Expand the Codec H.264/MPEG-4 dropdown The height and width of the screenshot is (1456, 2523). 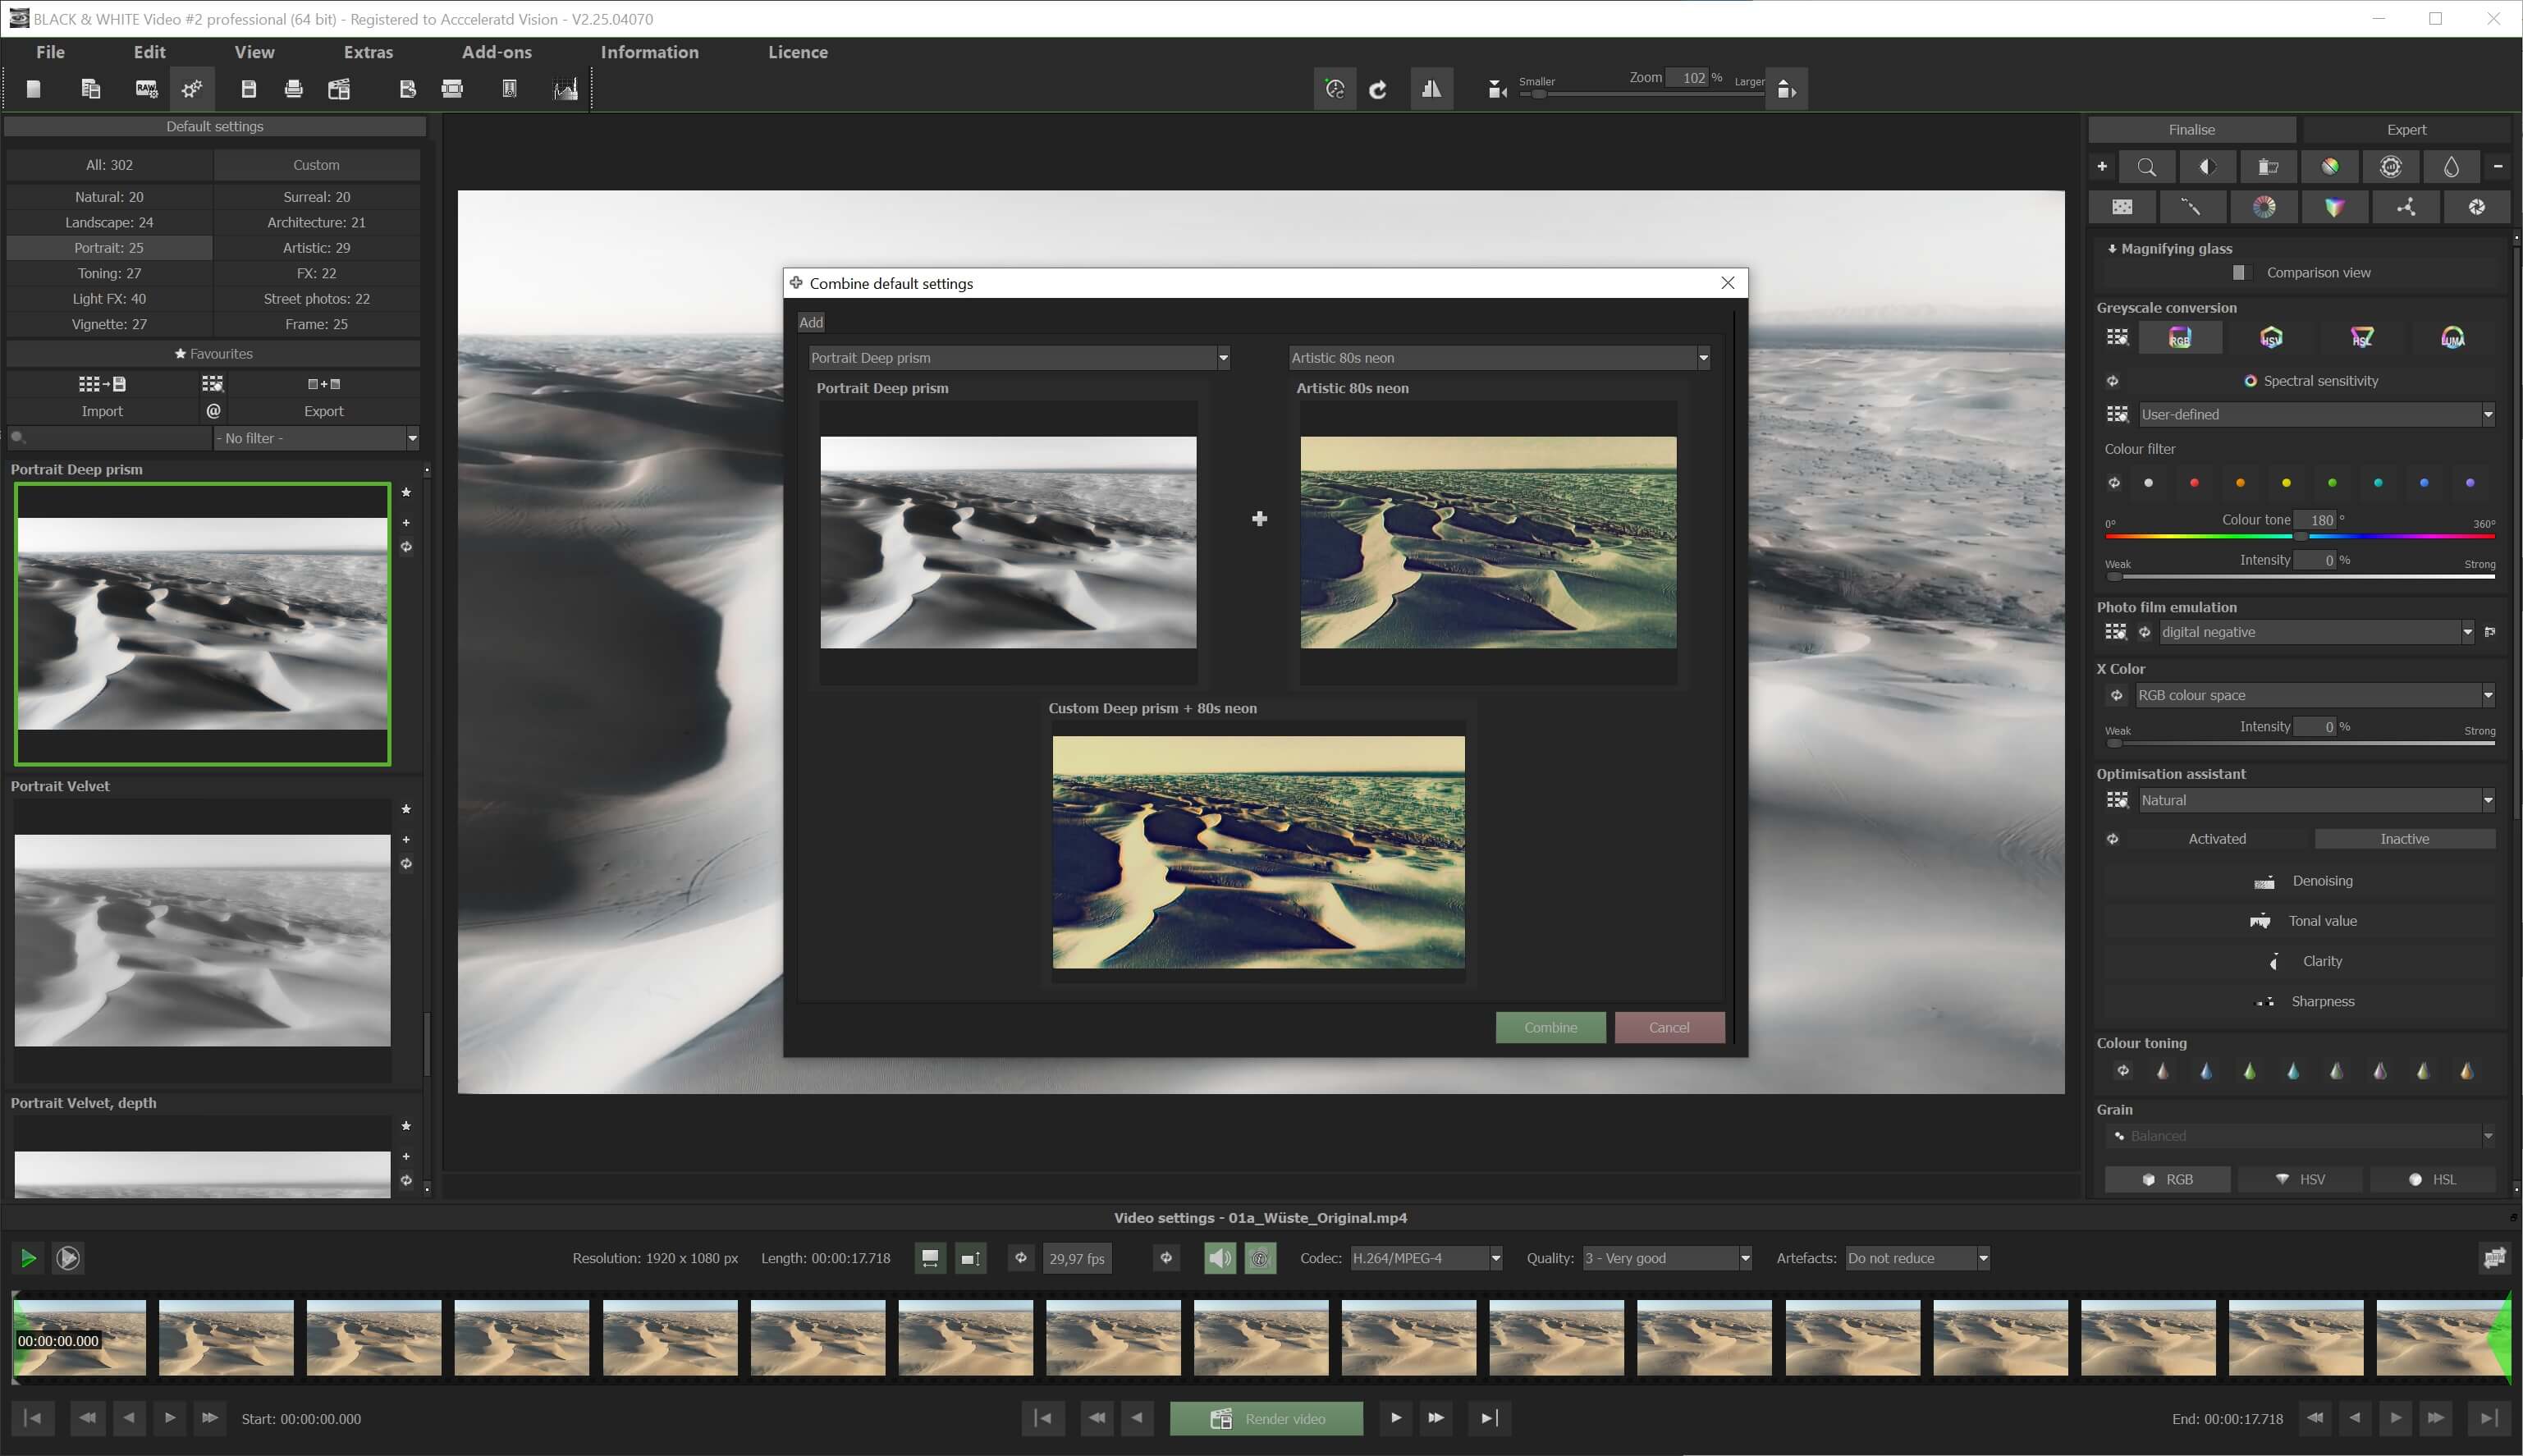(1495, 1258)
